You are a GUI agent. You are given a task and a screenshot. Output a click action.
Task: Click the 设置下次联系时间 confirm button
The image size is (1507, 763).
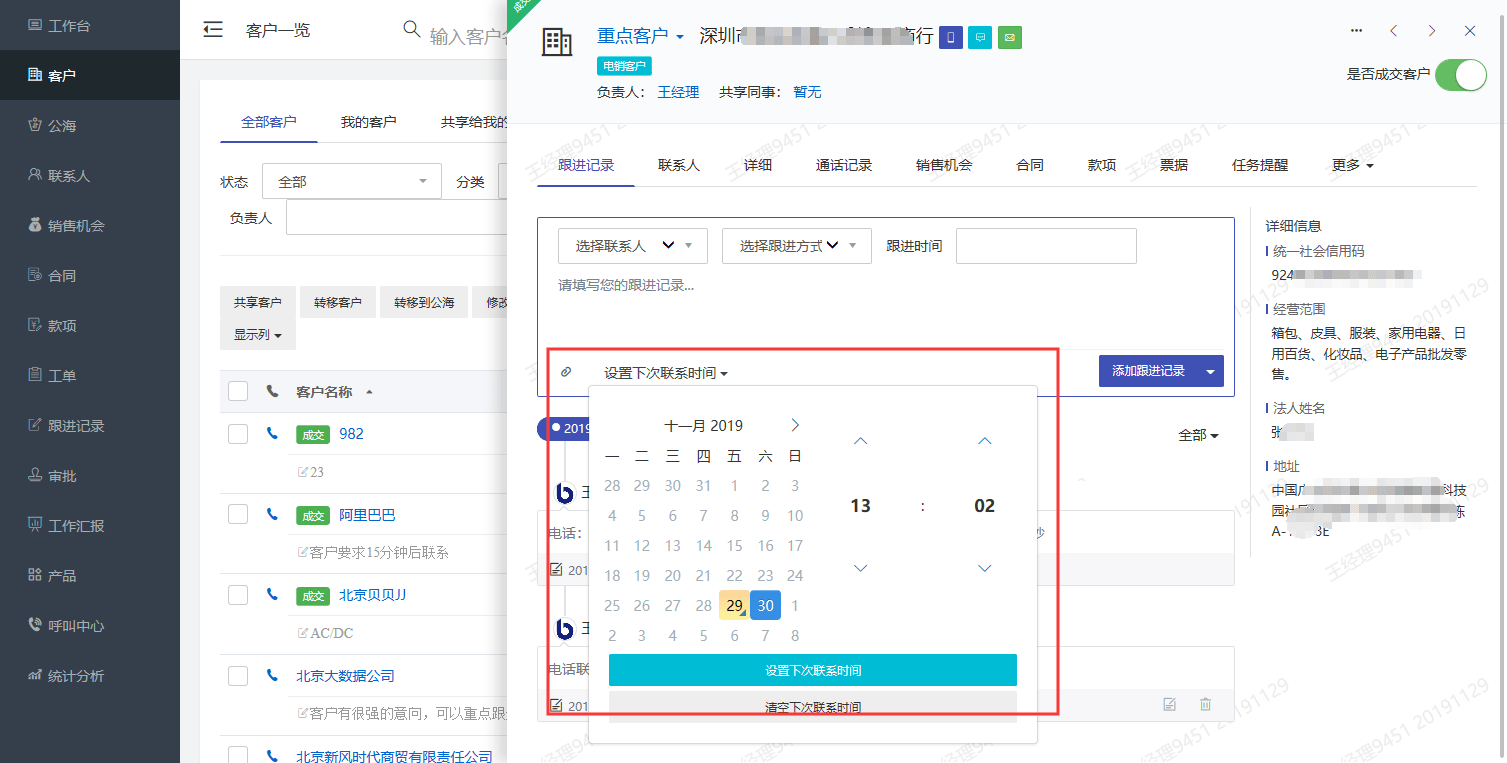[x=812, y=670]
